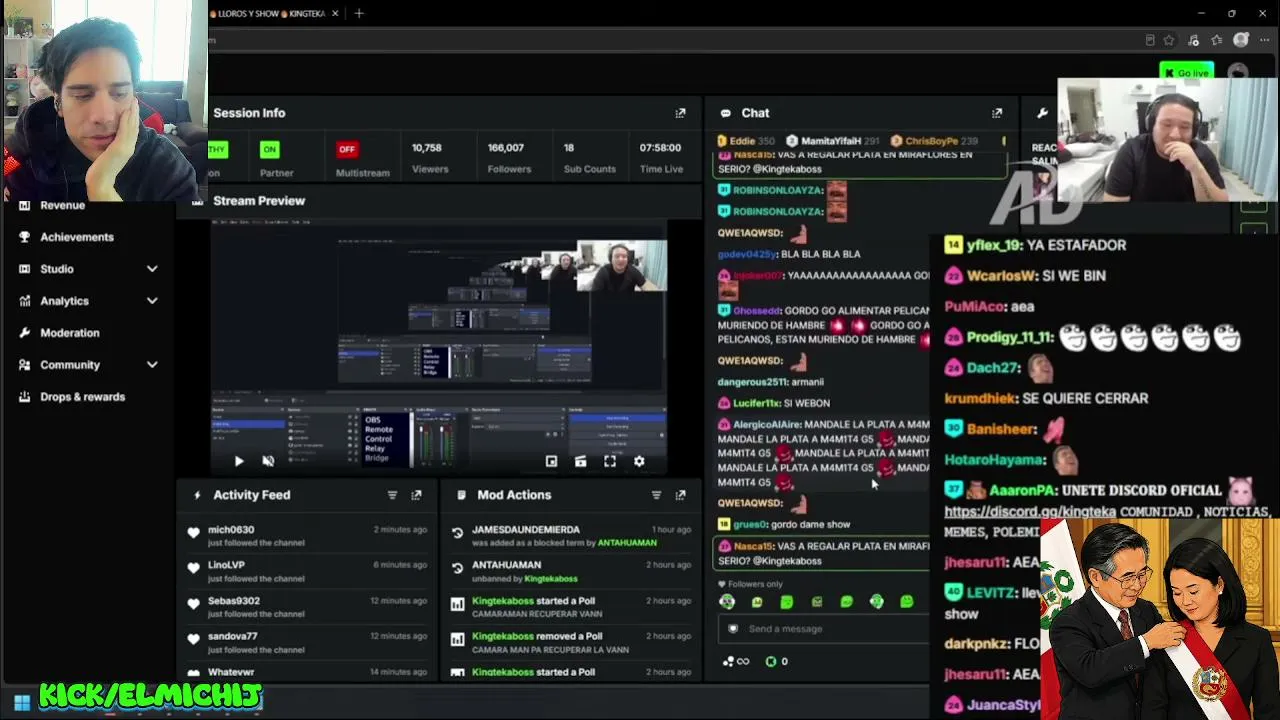Enter fullscreen on the stream preview
The image size is (1280, 720).
tap(610, 461)
